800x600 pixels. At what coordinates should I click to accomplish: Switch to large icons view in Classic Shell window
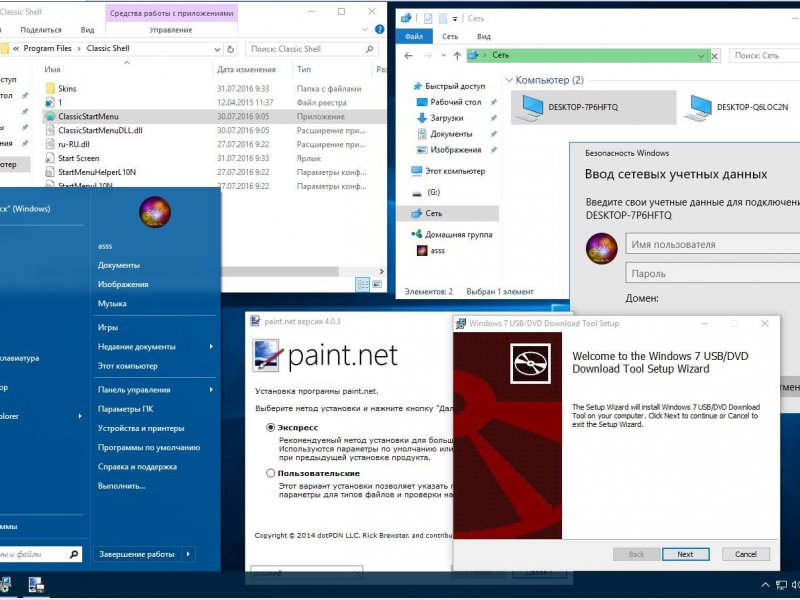(377, 284)
